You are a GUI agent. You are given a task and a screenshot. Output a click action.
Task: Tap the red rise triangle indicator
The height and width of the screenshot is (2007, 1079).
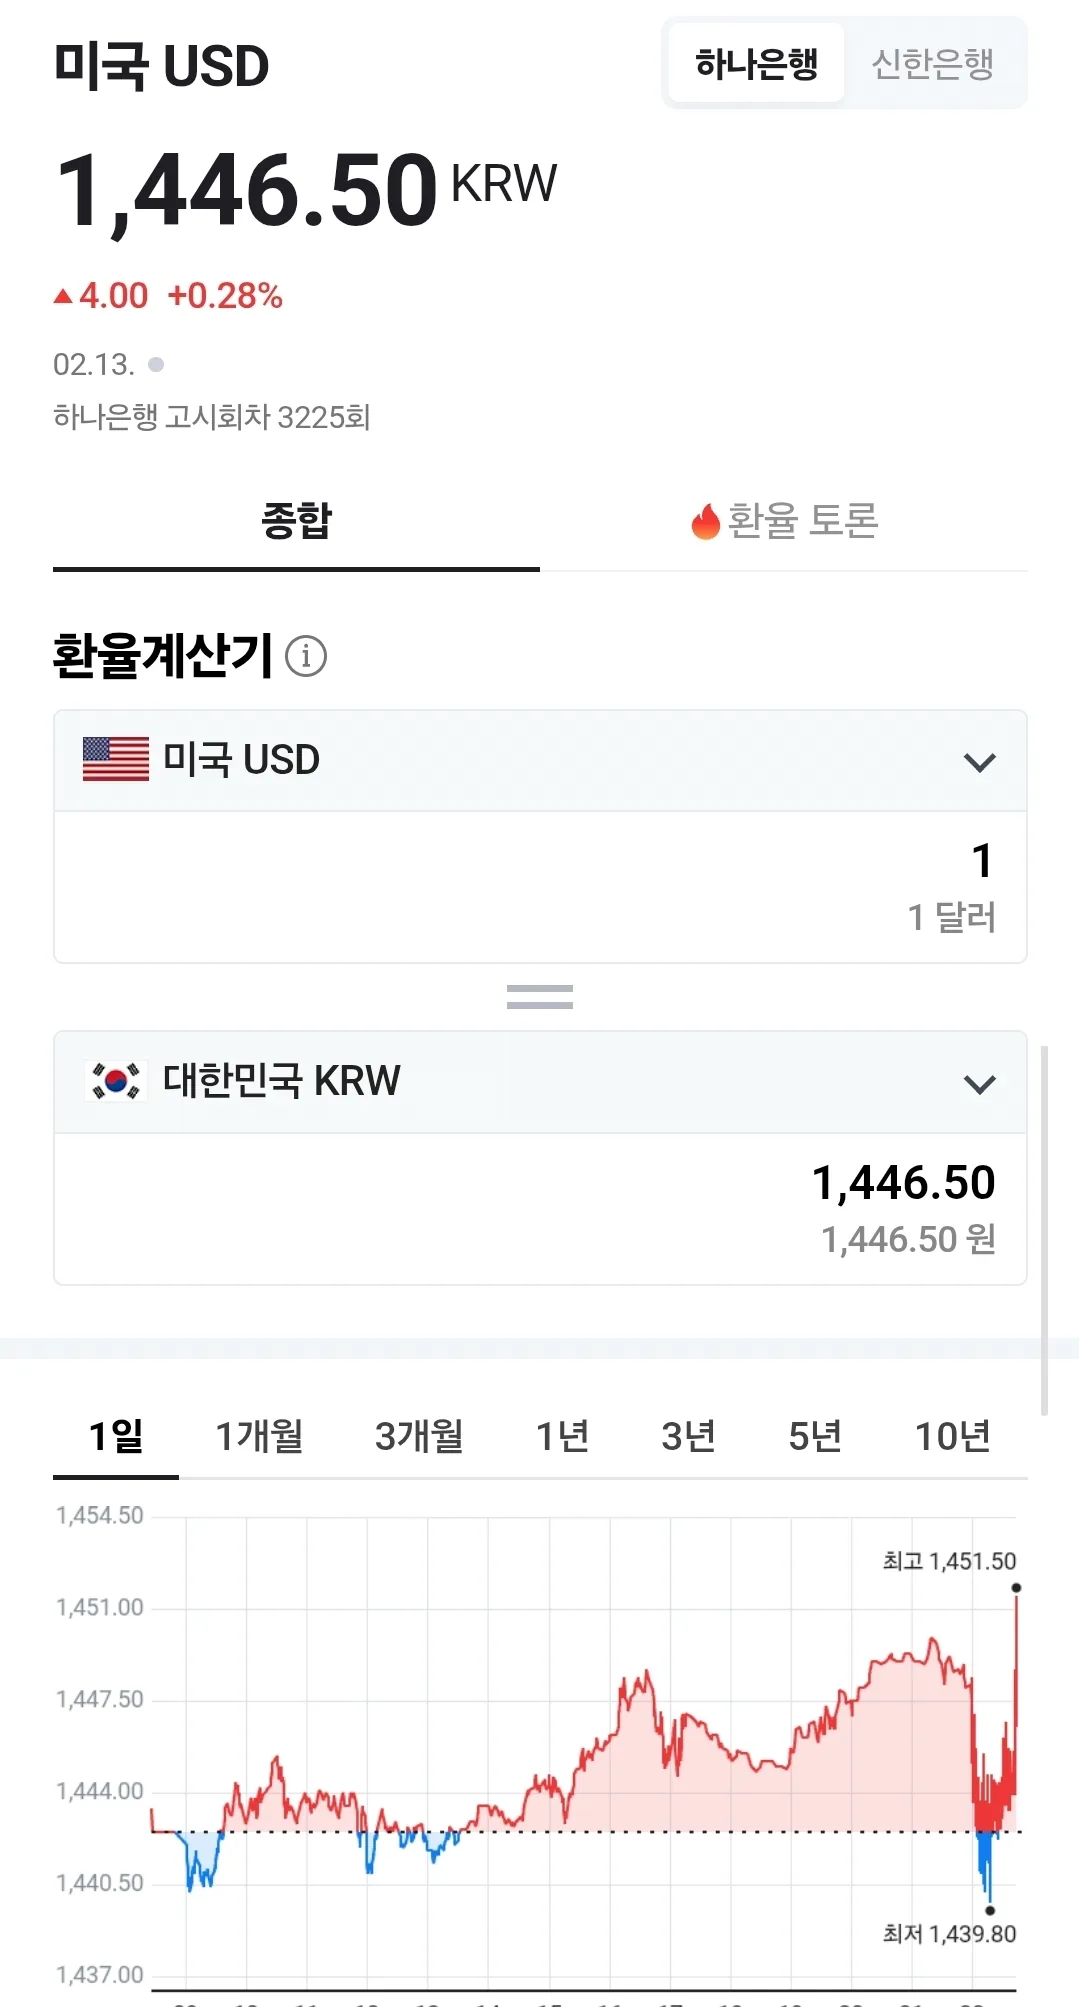coord(64,296)
